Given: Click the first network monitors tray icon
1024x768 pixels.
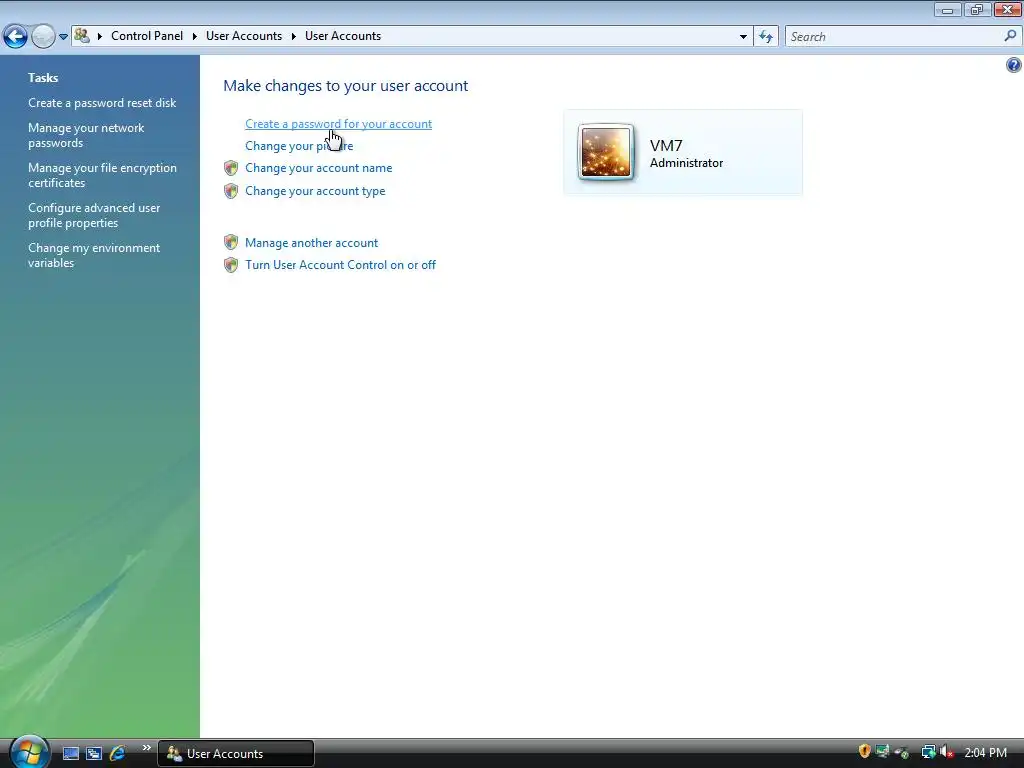Looking at the screenshot, I should 882,752.
